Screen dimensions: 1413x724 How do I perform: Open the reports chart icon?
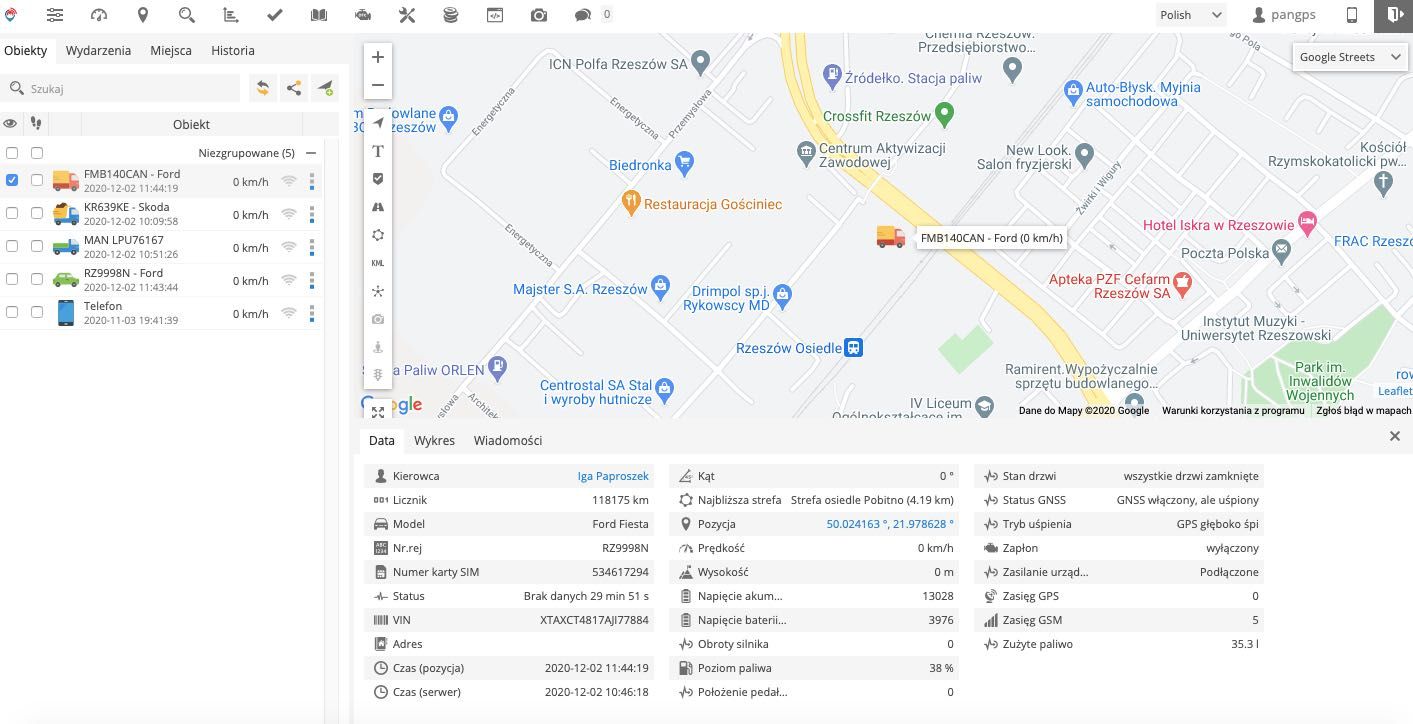pos(231,15)
